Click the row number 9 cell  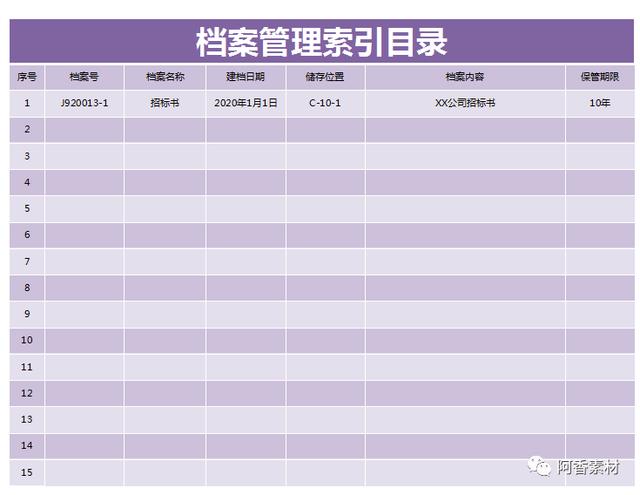click(27, 314)
